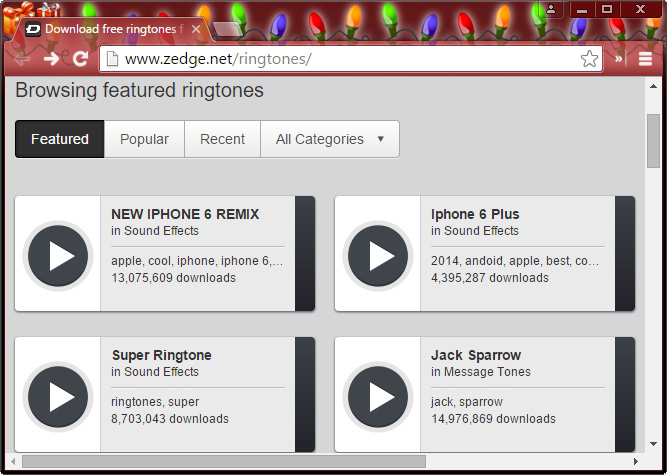Click 'in Sound Effects' under Super Ringtone
Image resolution: width=667 pixels, height=475 pixels.
[155, 372]
